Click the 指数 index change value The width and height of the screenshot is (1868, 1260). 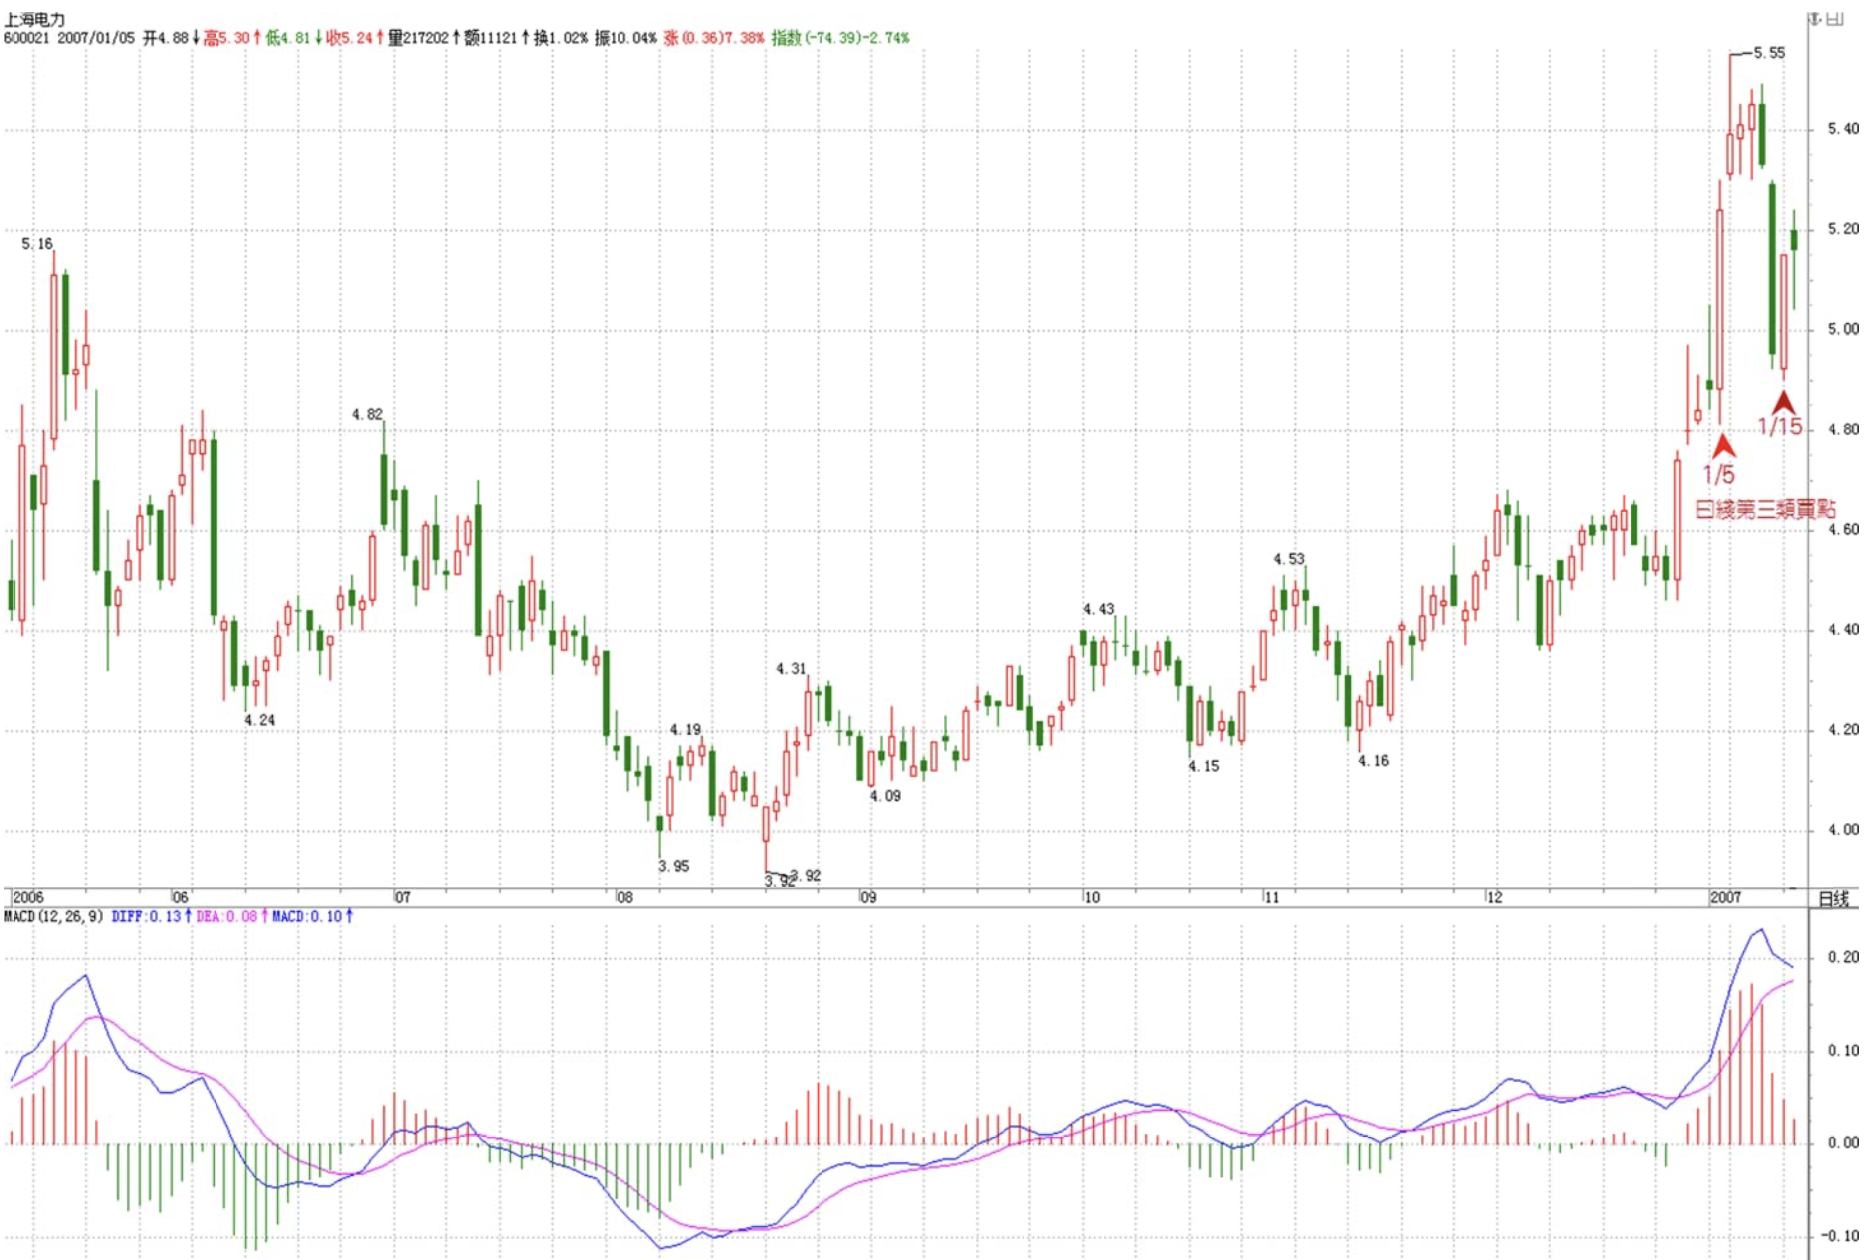point(840,38)
